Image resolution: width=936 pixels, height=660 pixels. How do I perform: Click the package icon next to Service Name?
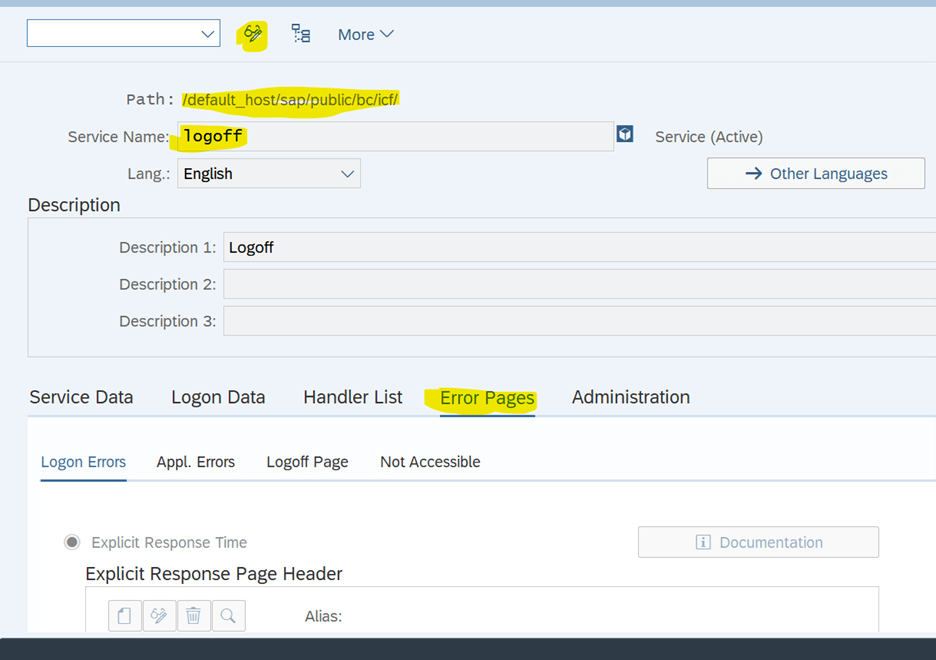(625, 134)
